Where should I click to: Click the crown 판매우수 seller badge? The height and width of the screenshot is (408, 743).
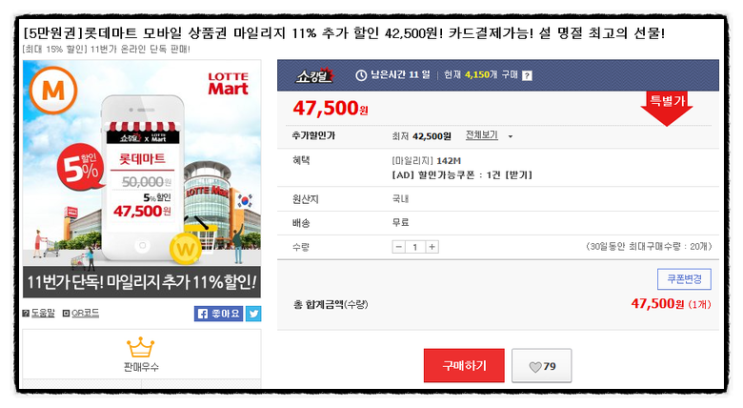click(141, 354)
